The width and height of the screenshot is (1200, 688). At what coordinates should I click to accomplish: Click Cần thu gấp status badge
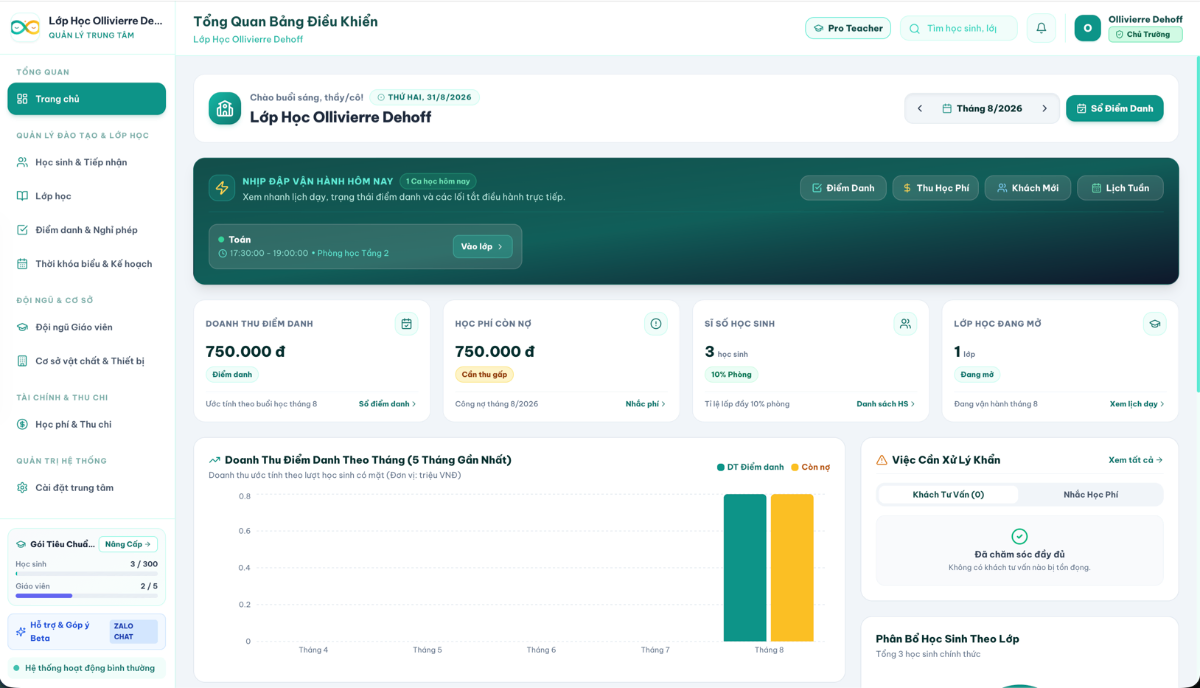coord(484,375)
